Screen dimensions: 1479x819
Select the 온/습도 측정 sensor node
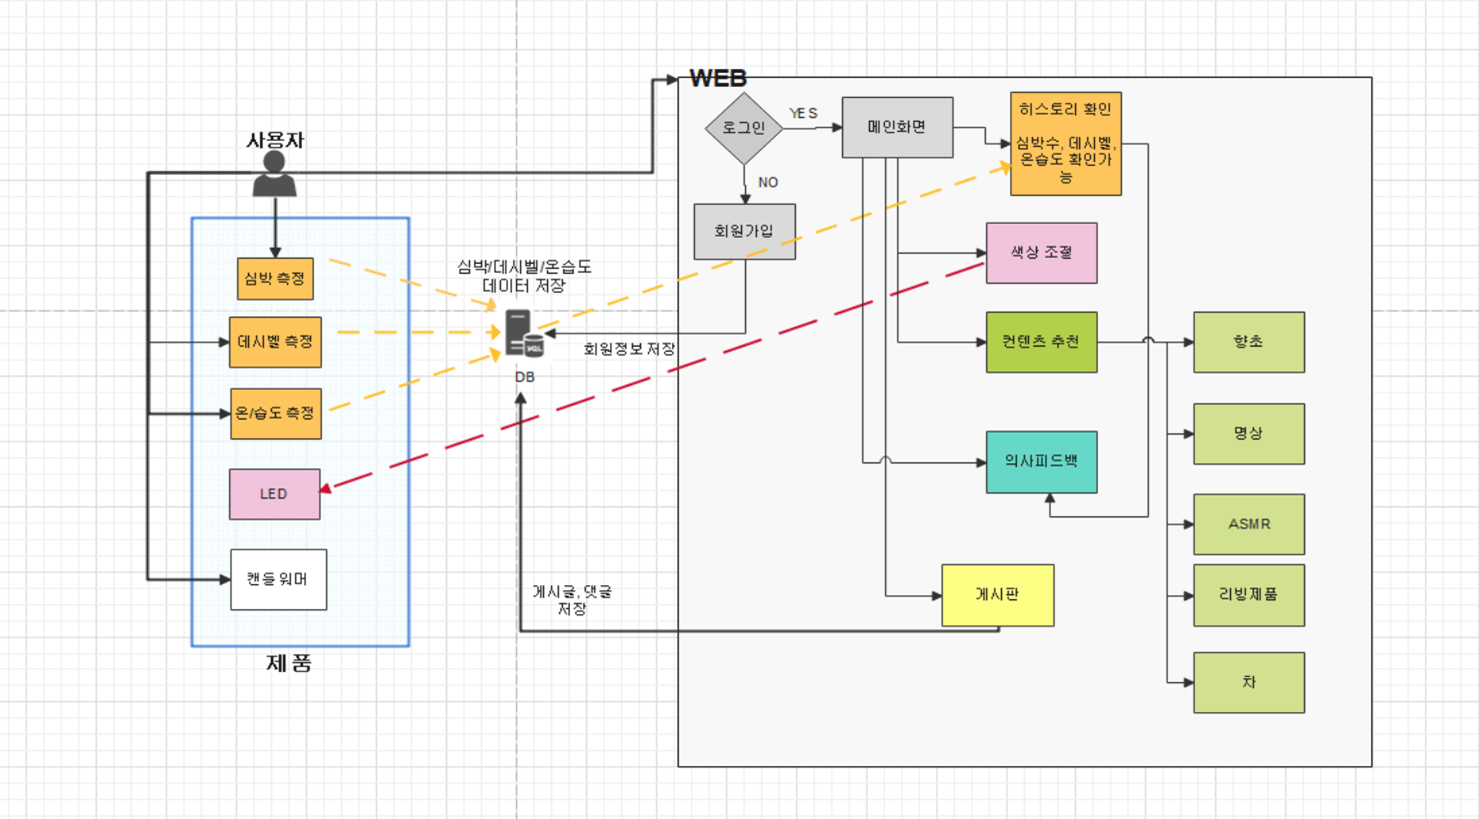coord(275,411)
